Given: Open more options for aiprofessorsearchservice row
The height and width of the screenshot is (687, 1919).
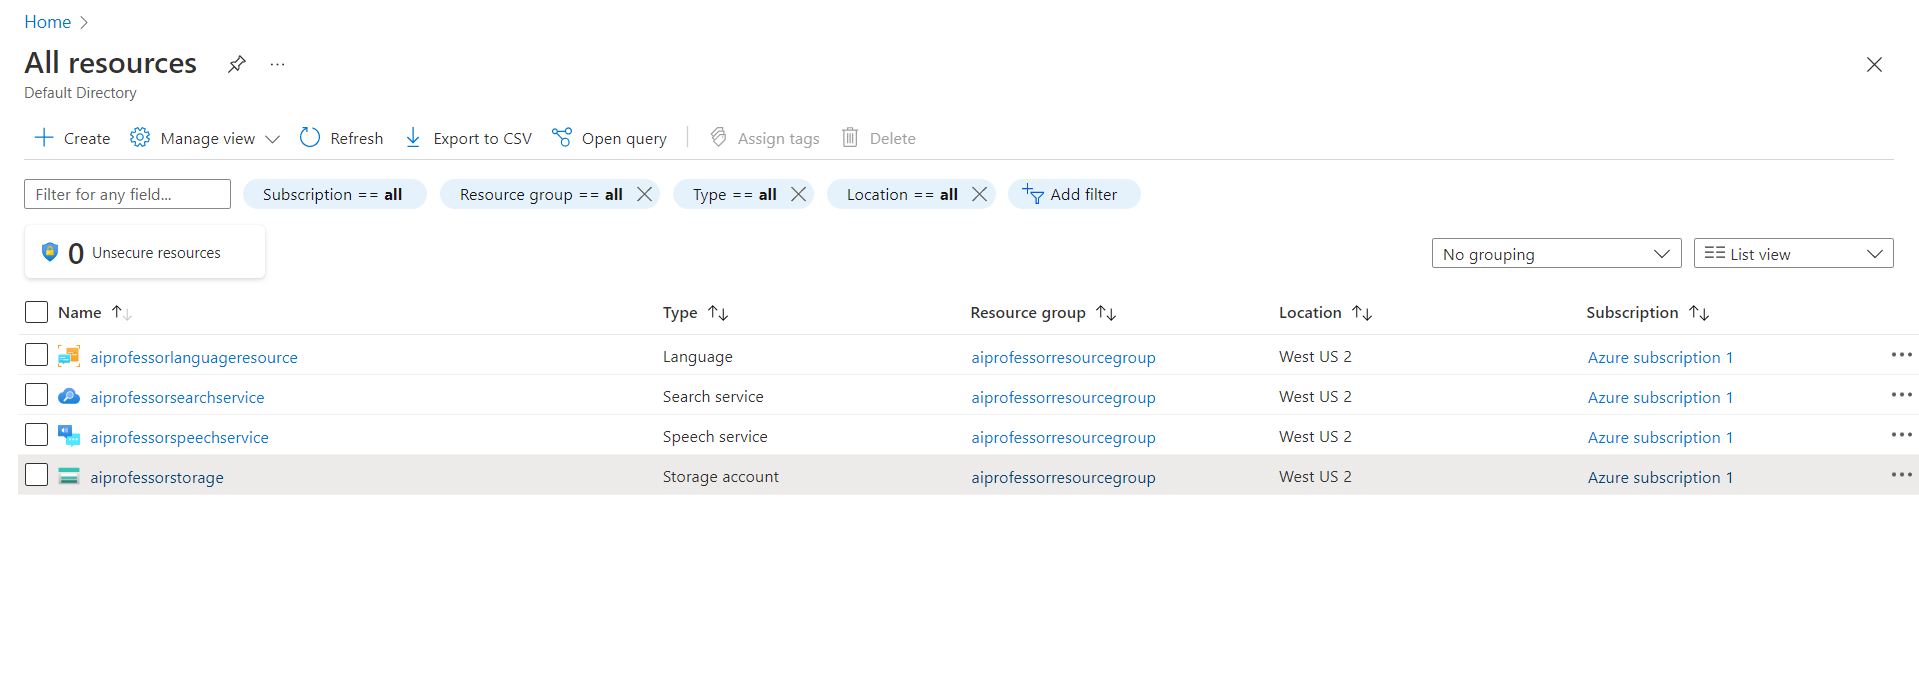Looking at the screenshot, I should tap(1901, 395).
